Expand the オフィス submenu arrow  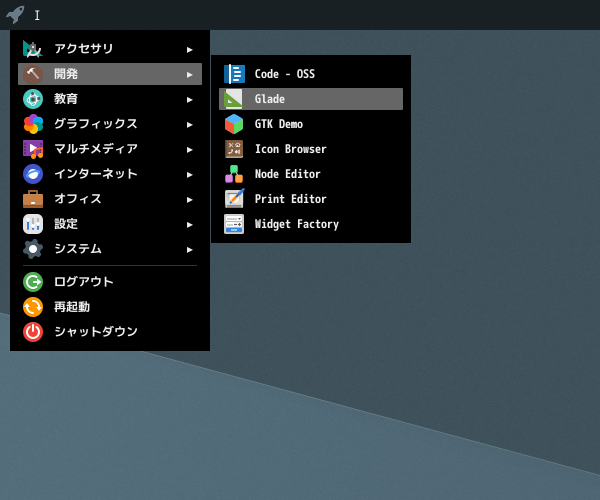click(189, 200)
